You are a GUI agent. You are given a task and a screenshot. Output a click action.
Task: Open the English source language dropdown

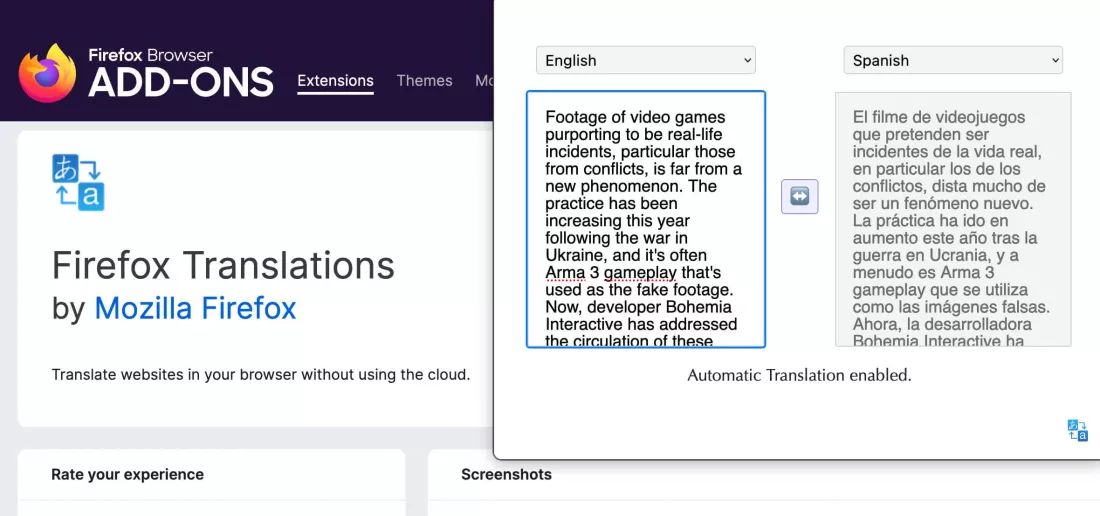tap(645, 60)
